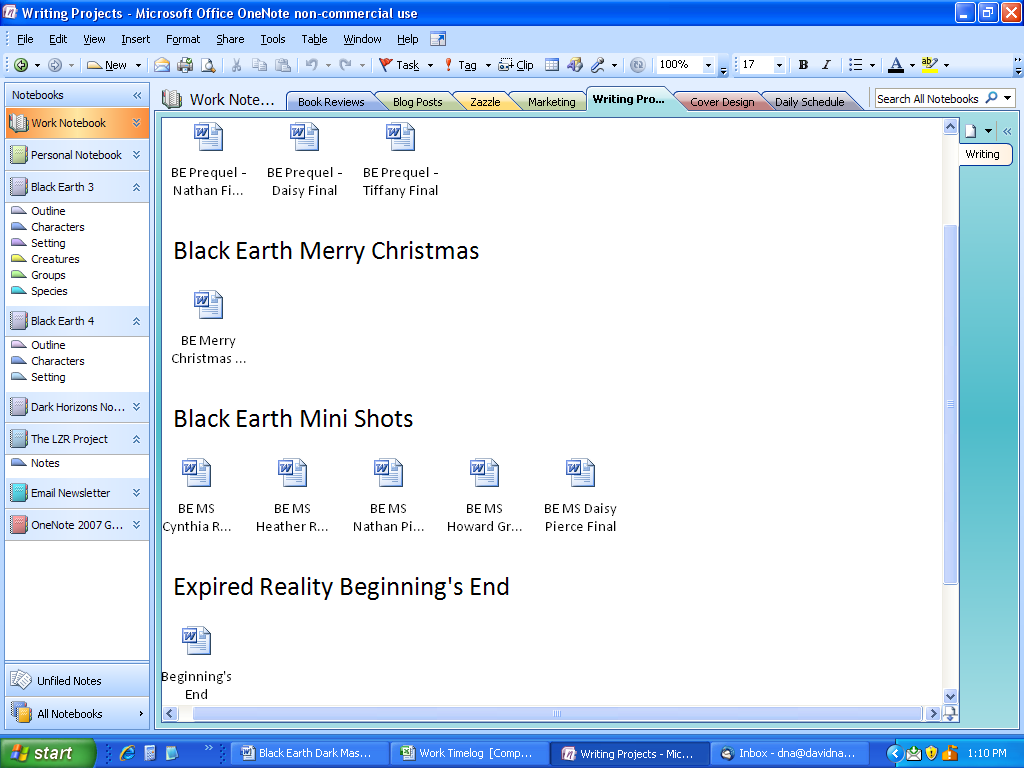Open the Table menu
Screen dimensions: 1024x768
click(x=314, y=39)
